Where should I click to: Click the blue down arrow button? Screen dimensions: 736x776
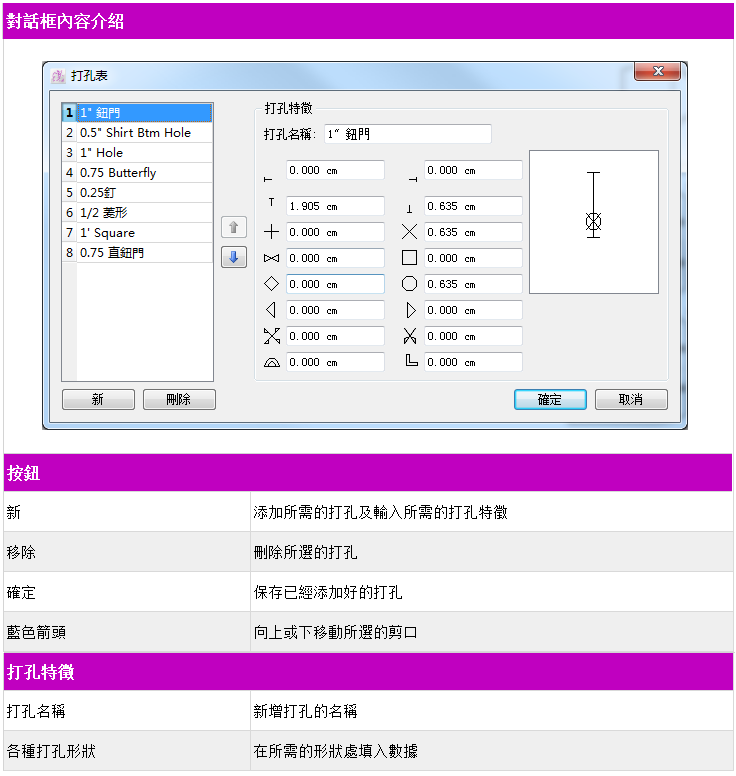(x=233, y=257)
